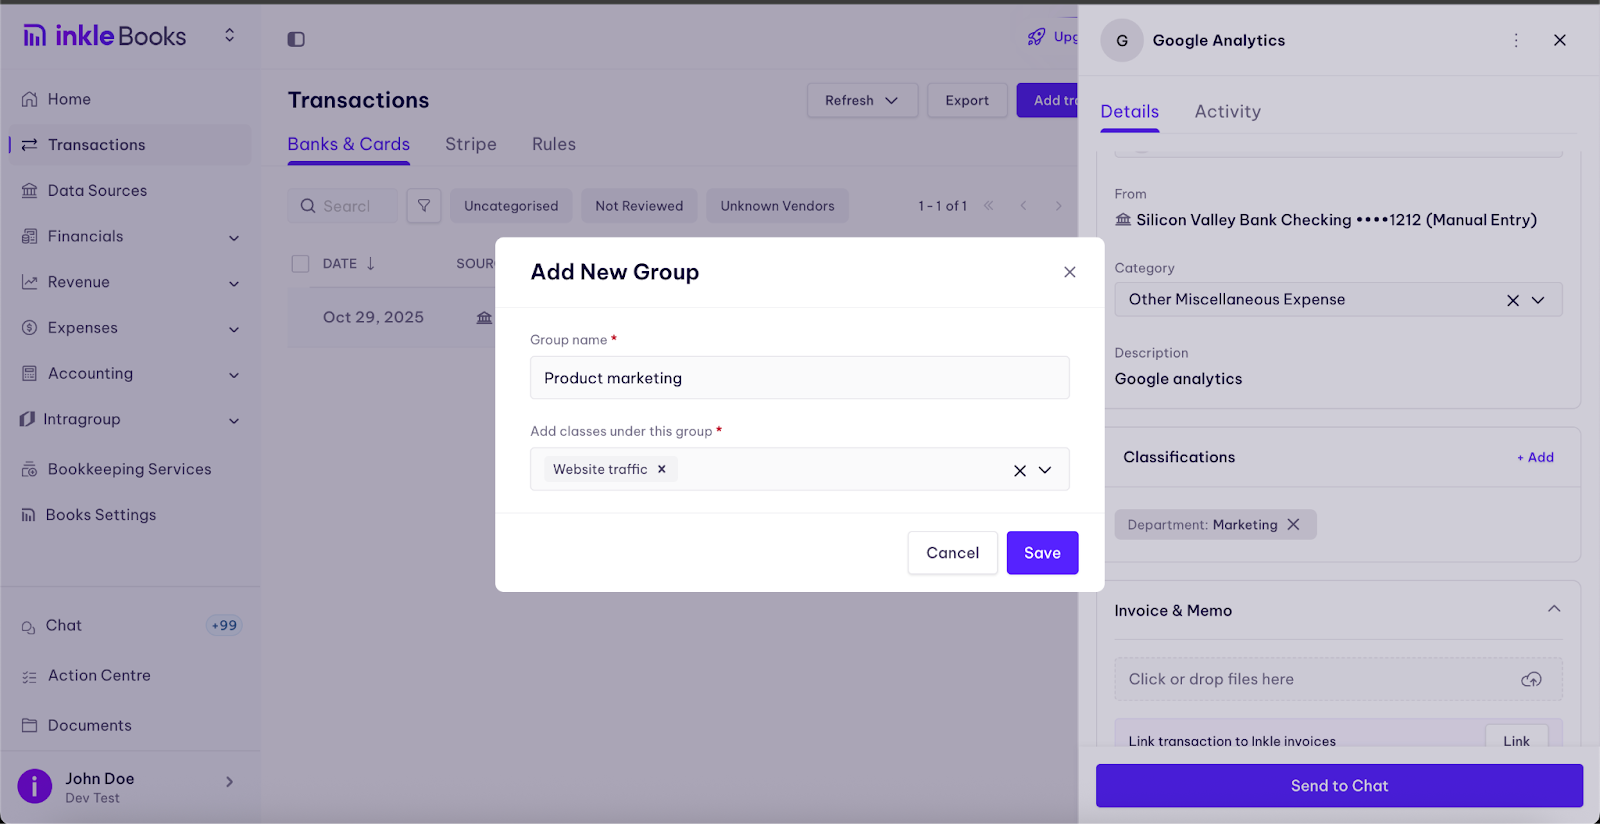Click the next page arrow
The image size is (1600, 824).
pyautogui.click(x=1058, y=206)
